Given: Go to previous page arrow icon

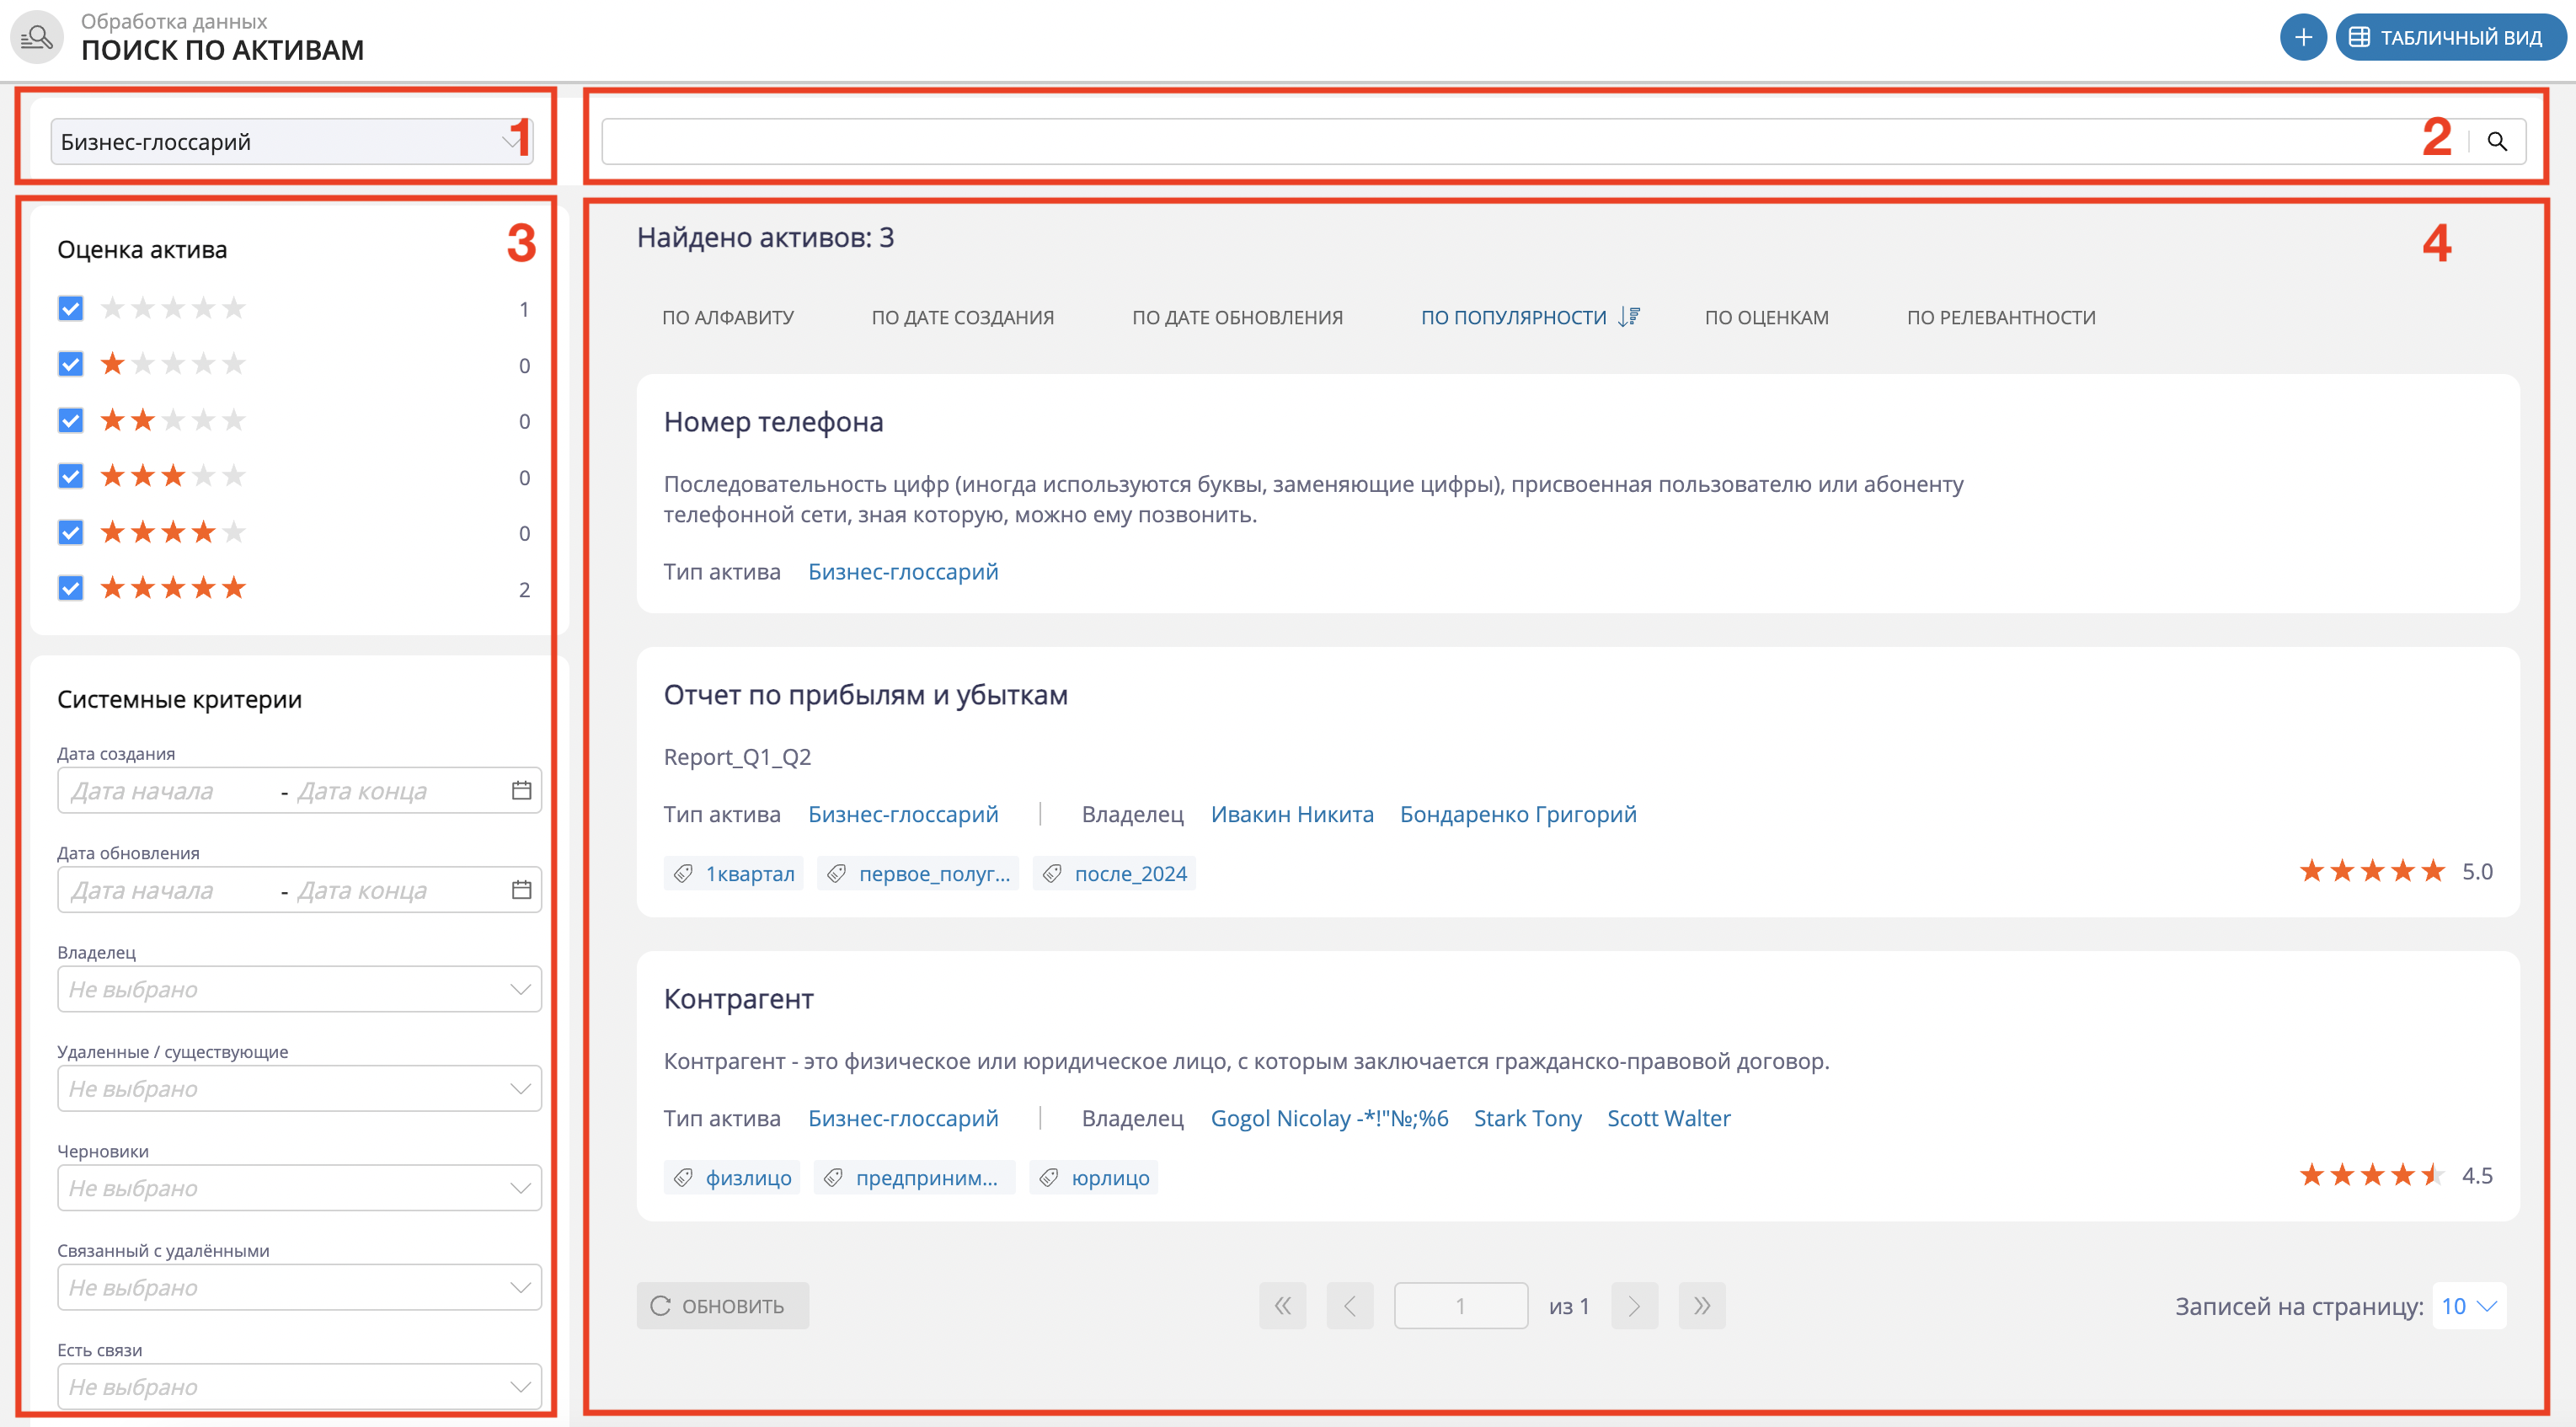Looking at the screenshot, I should pos(1350,1305).
